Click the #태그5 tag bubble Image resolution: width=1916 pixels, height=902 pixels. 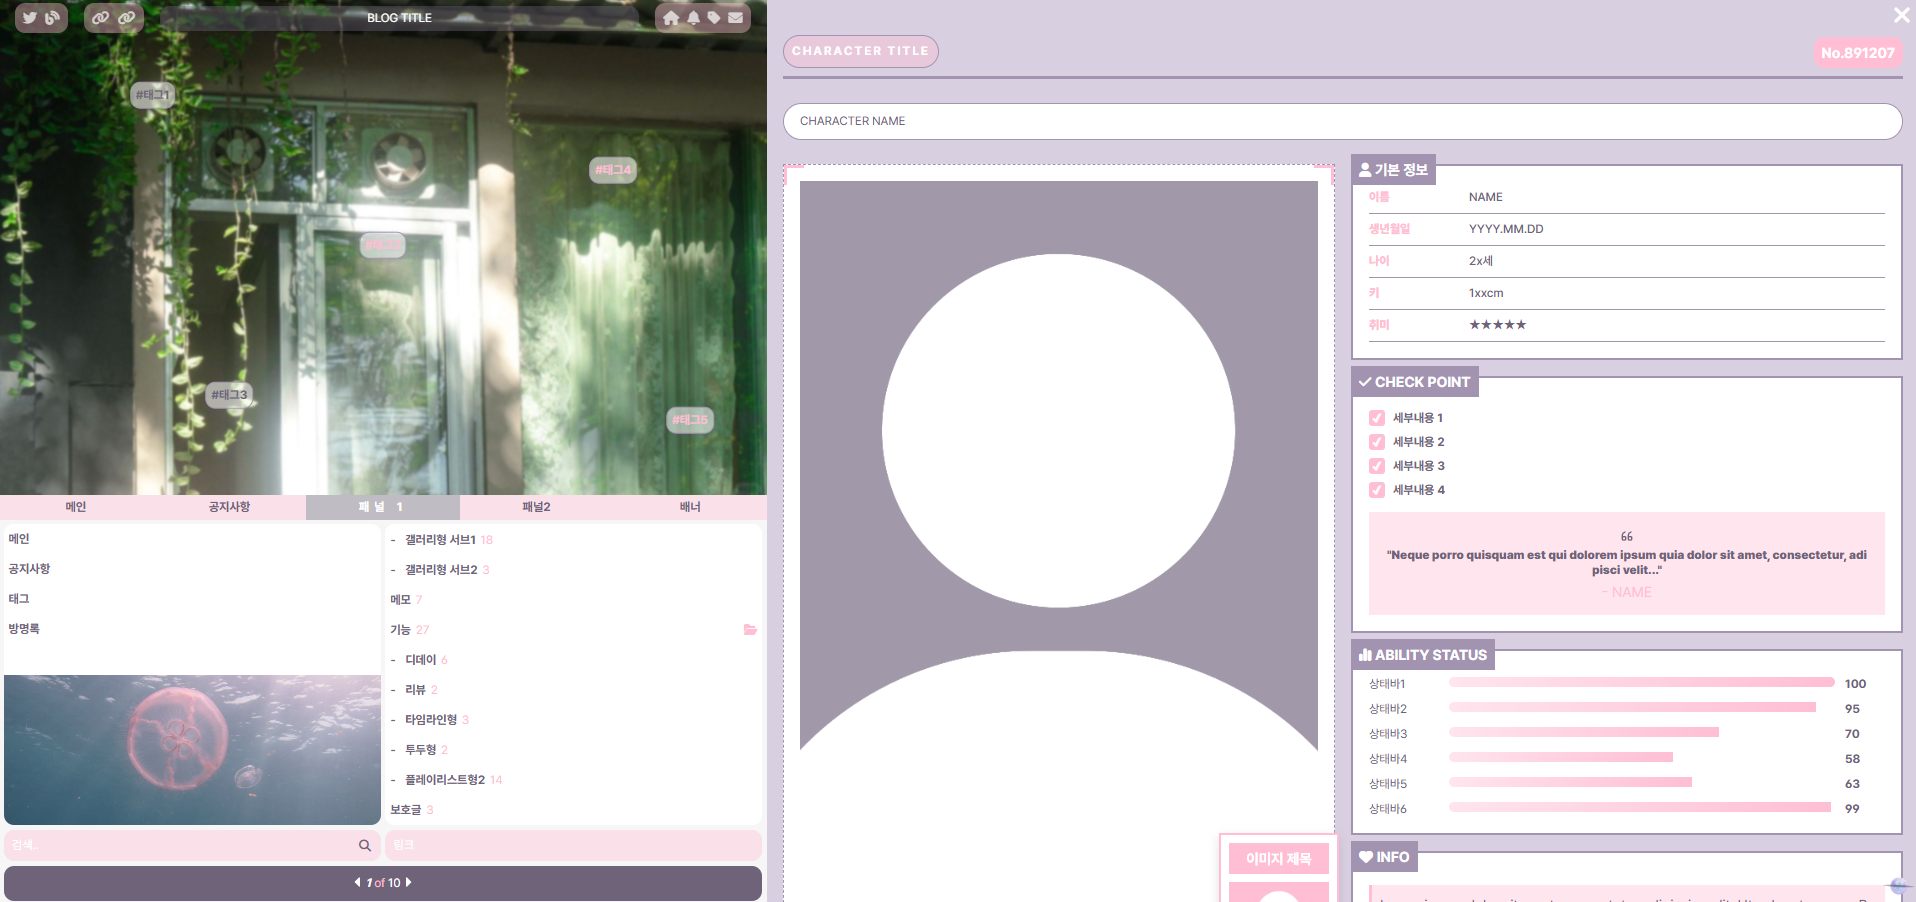690,420
